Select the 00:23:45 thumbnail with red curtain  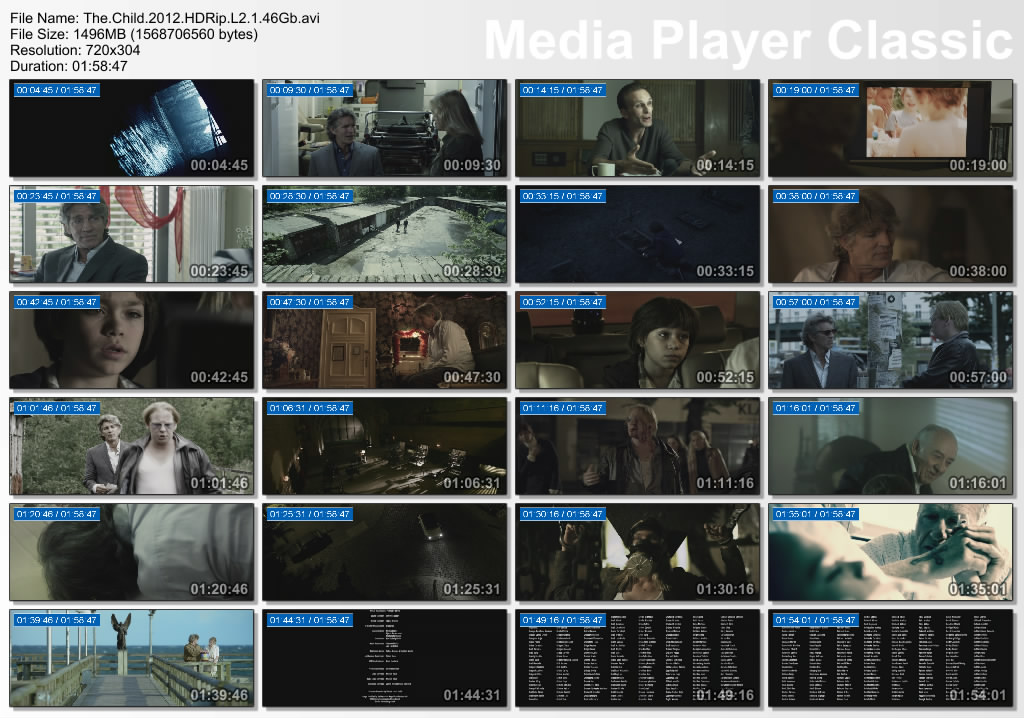point(132,234)
